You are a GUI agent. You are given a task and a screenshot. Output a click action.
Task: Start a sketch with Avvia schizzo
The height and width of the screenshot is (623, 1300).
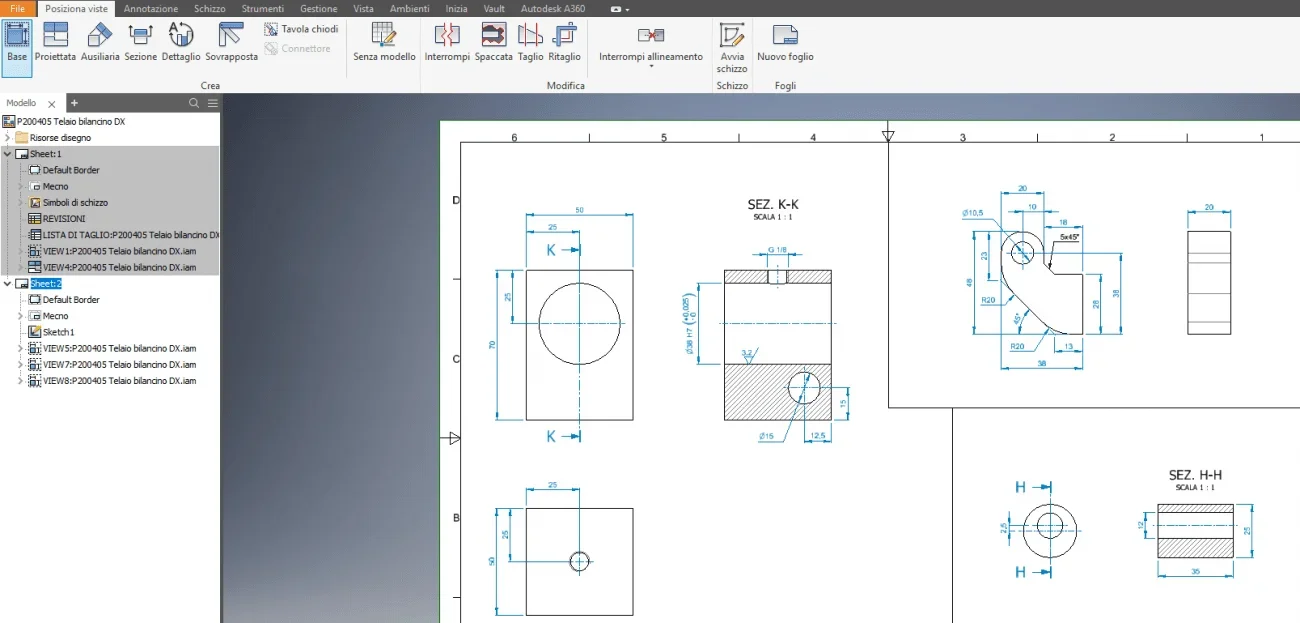[x=732, y=47]
